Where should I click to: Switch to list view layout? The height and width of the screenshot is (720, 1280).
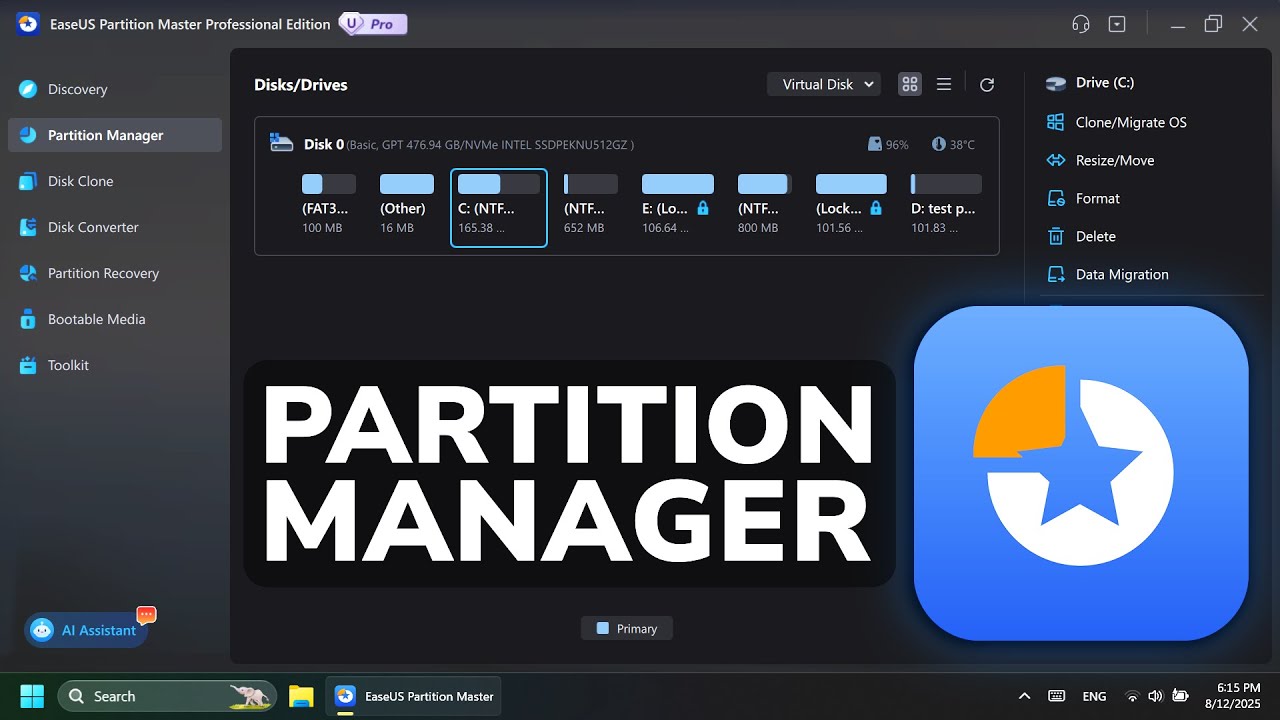click(943, 84)
